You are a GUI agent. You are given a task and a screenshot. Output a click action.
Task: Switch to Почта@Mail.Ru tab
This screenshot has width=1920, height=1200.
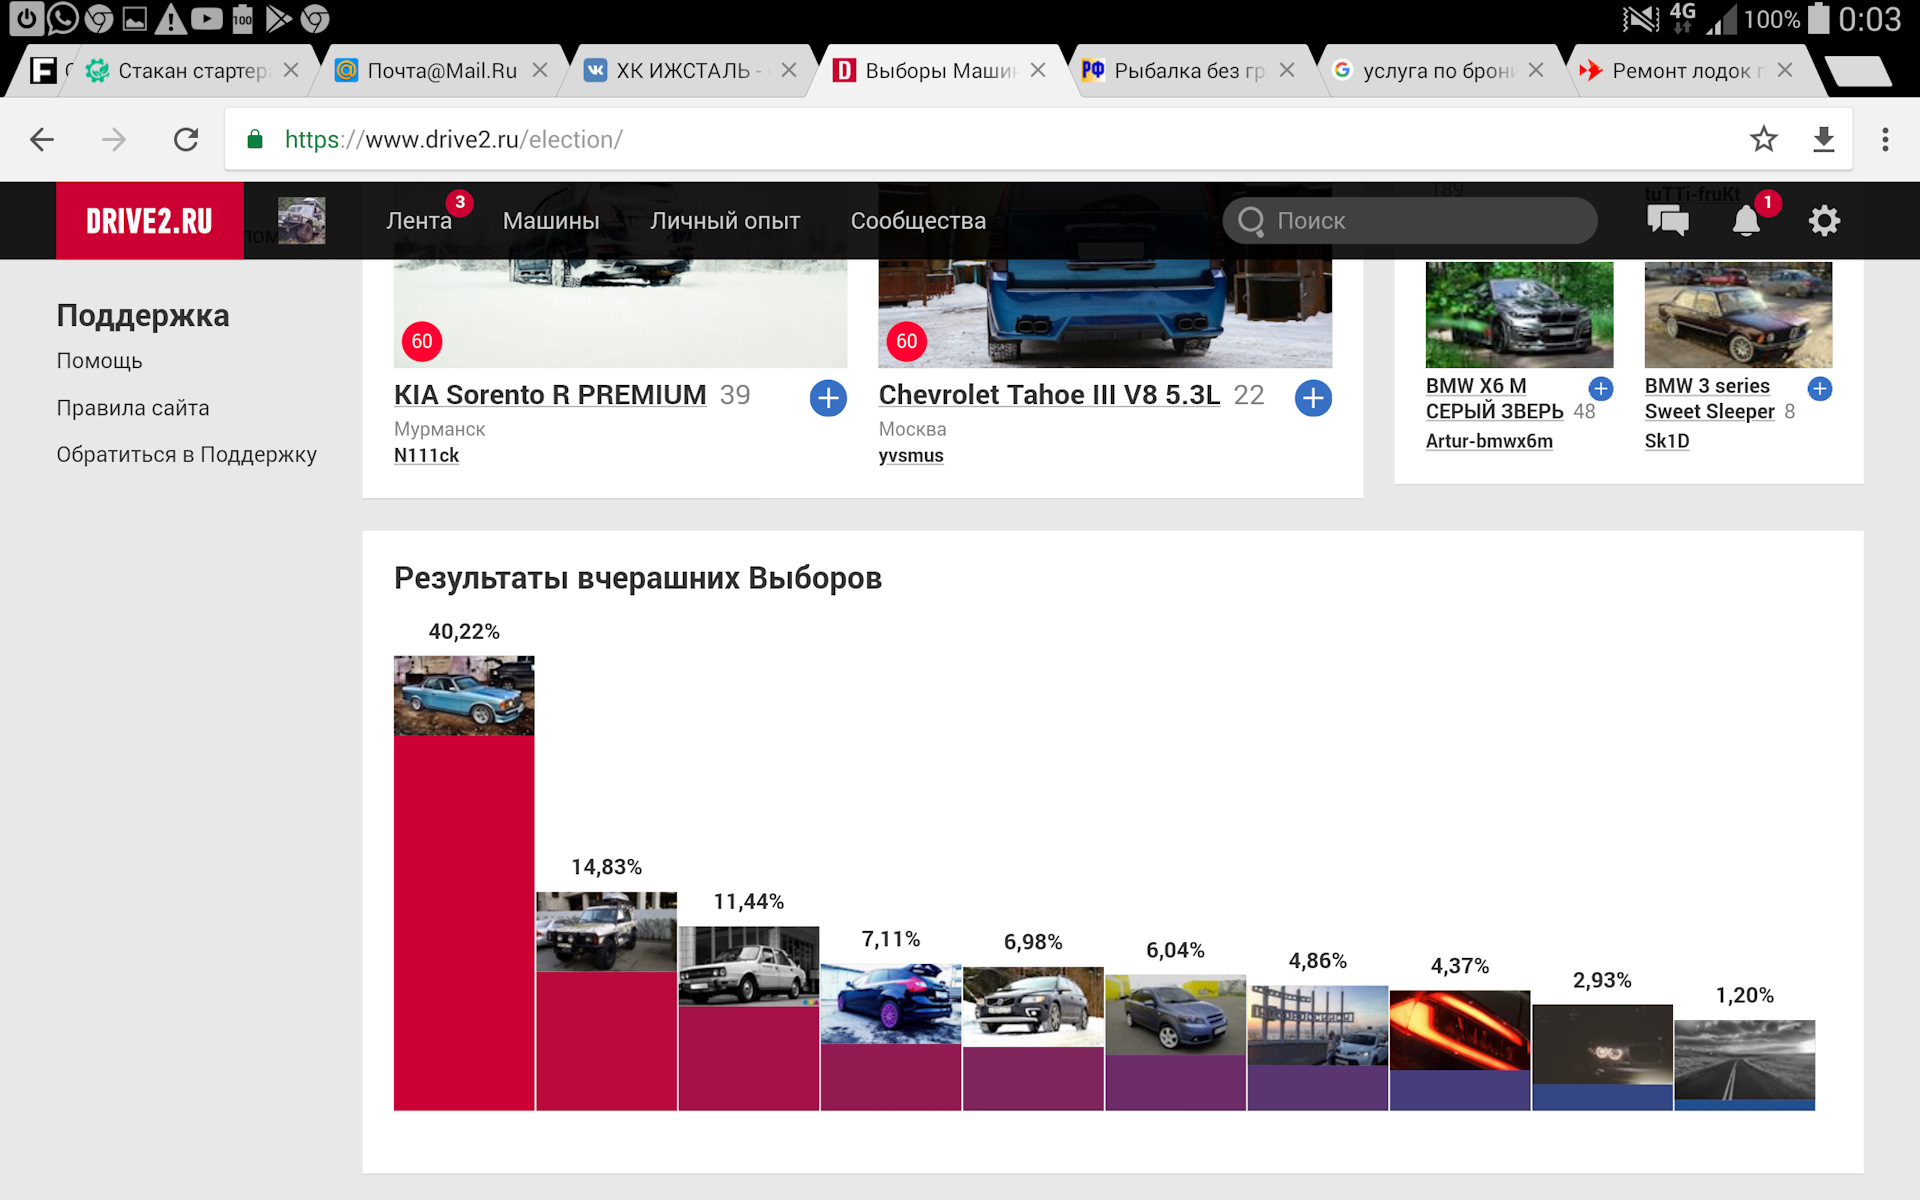click(441, 71)
